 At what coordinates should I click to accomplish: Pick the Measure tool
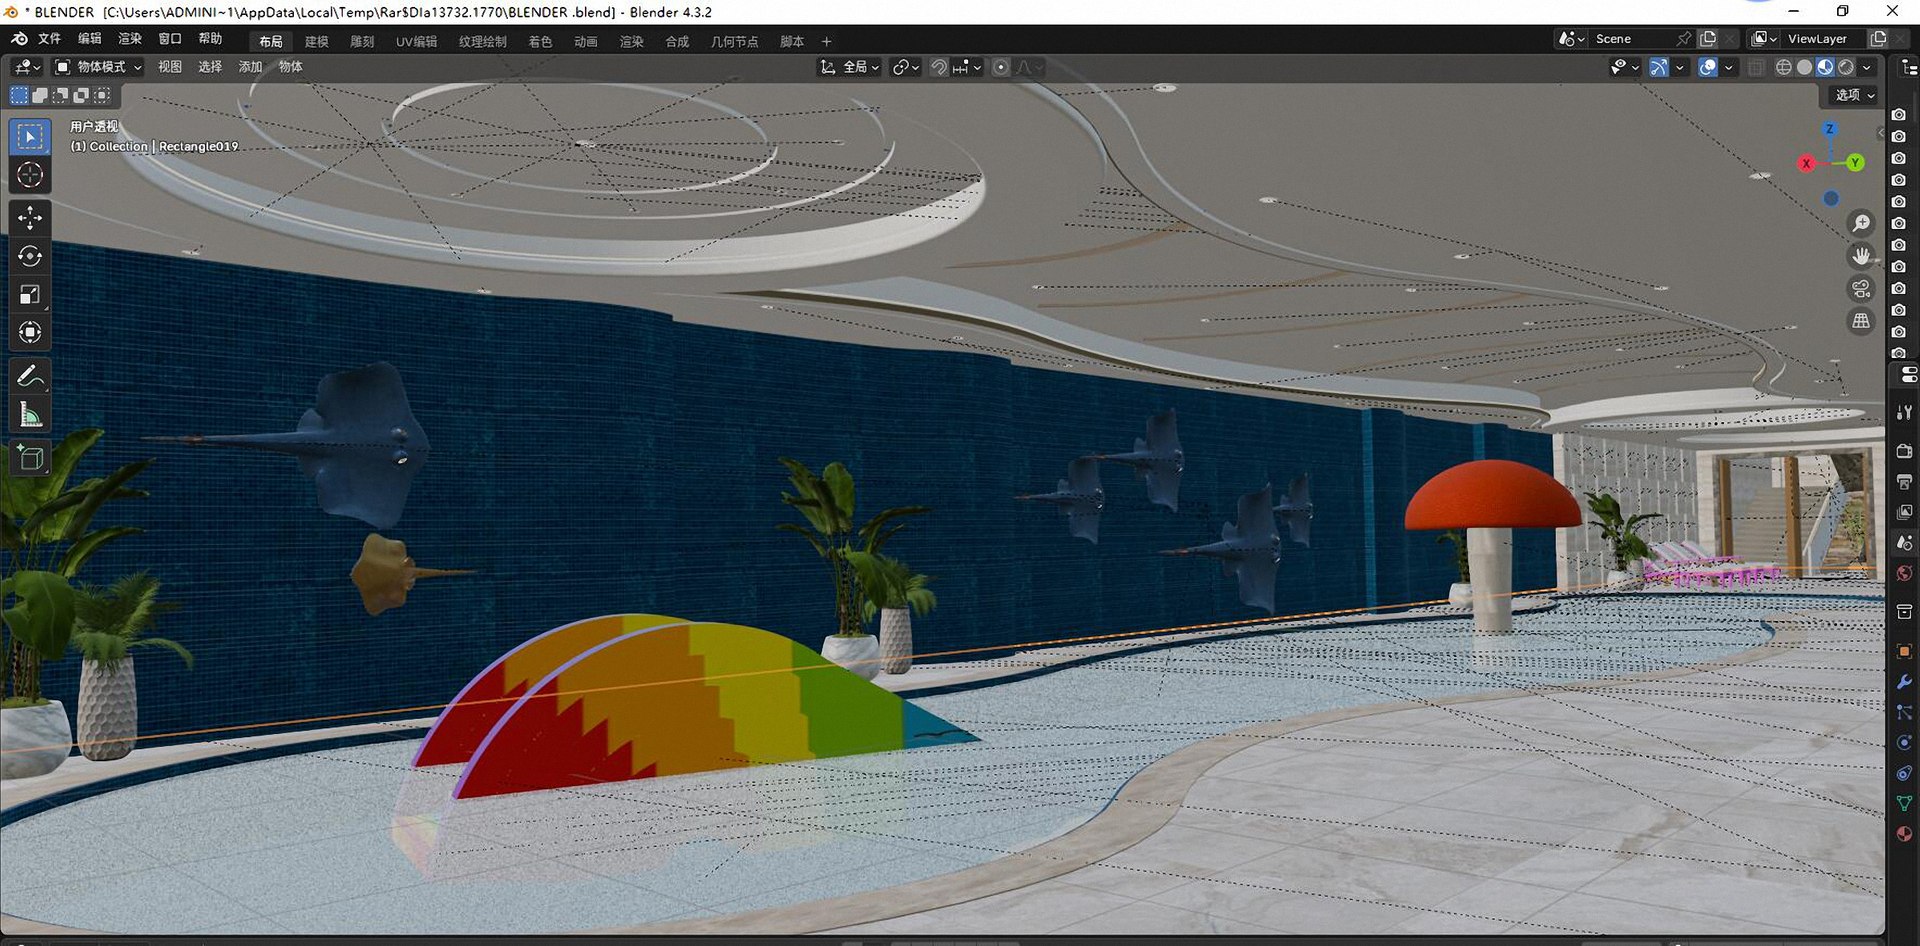[30, 415]
